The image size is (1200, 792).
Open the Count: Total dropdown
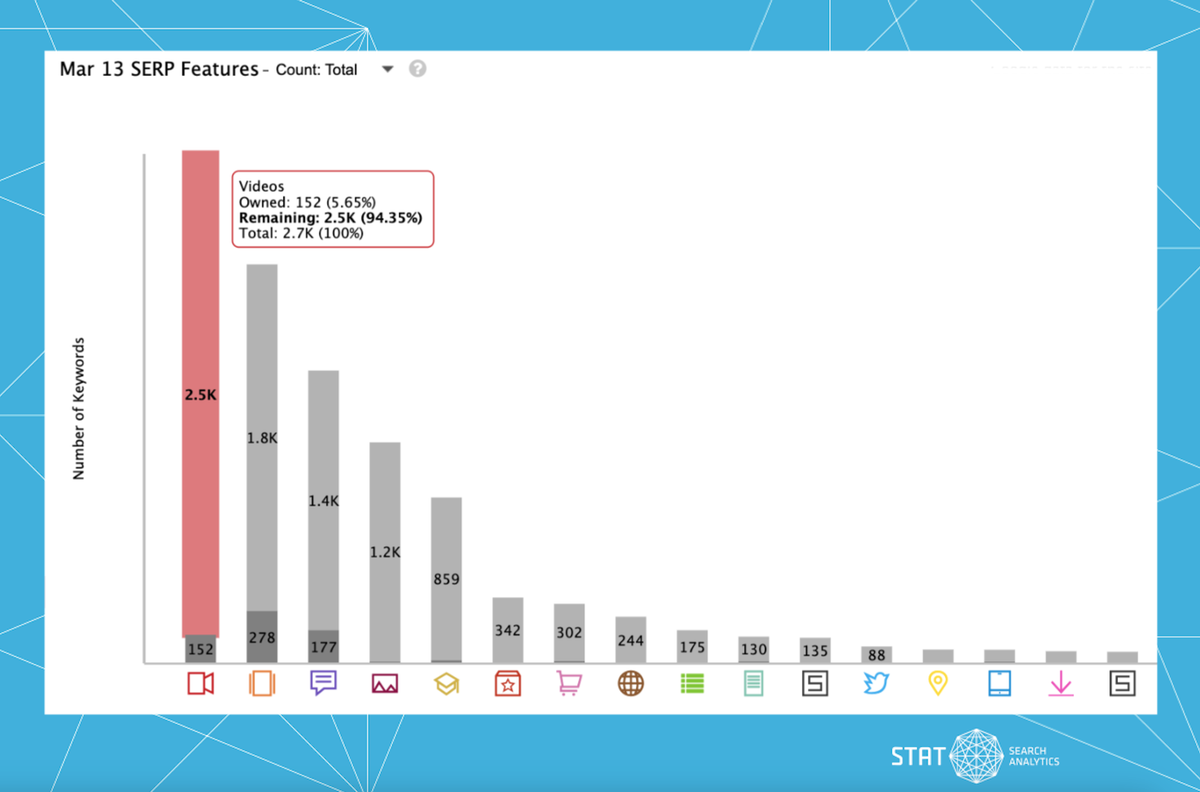pos(388,69)
